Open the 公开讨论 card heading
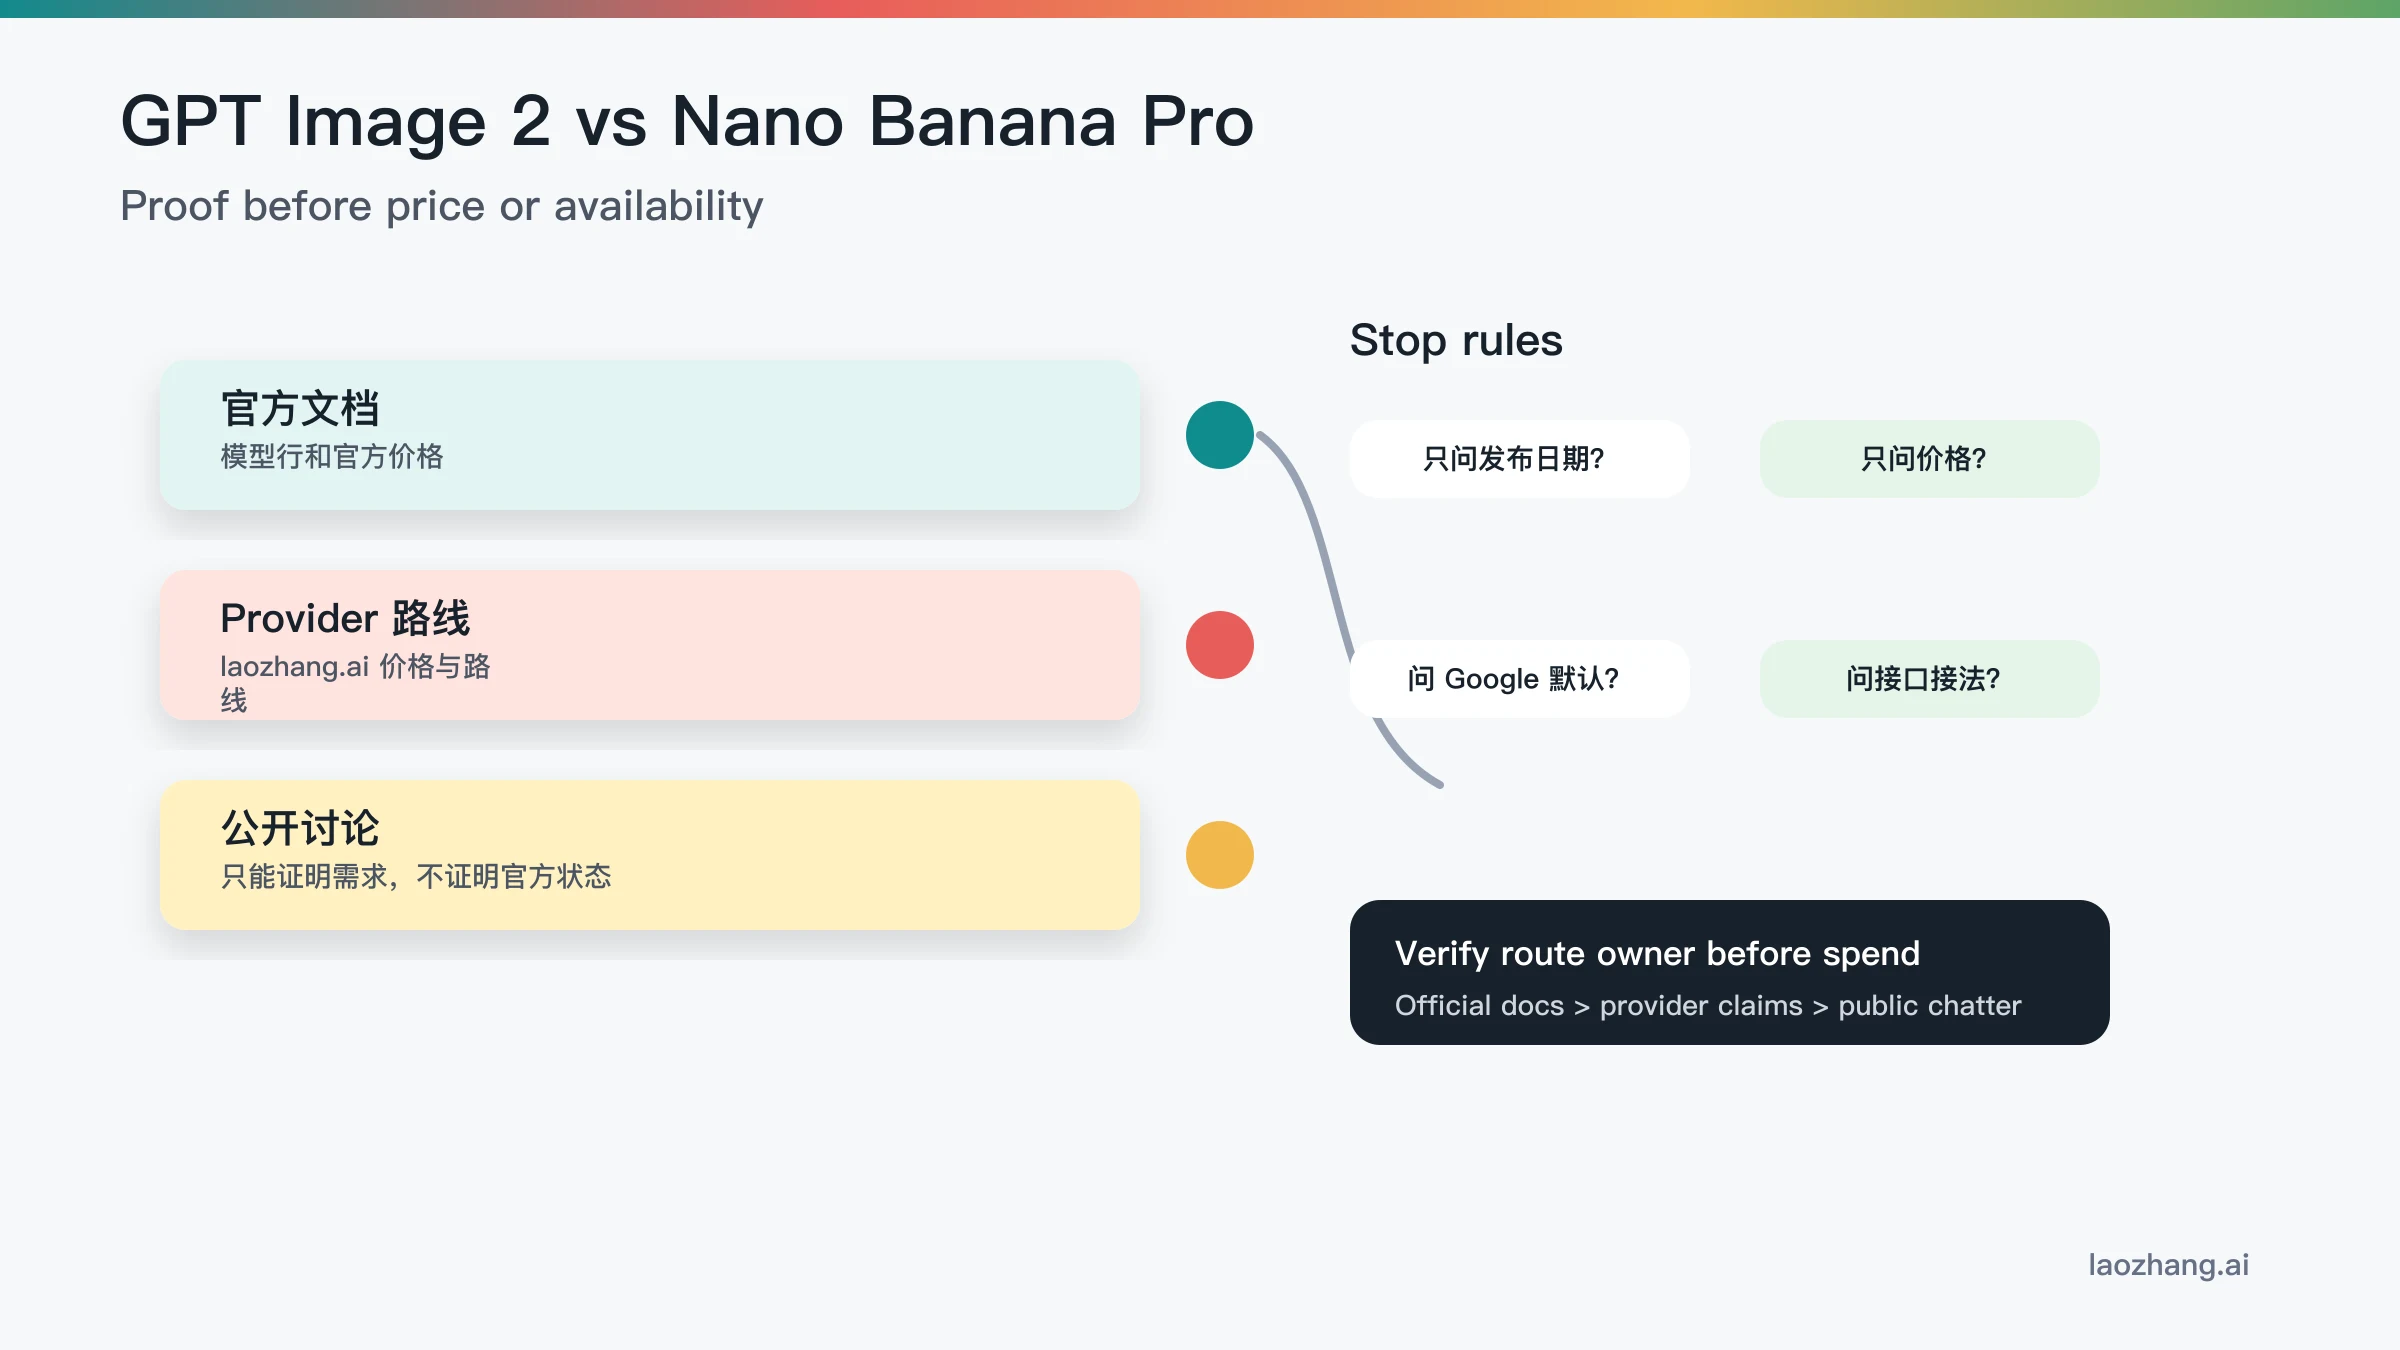2400x1350 pixels. click(x=300, y=829)
